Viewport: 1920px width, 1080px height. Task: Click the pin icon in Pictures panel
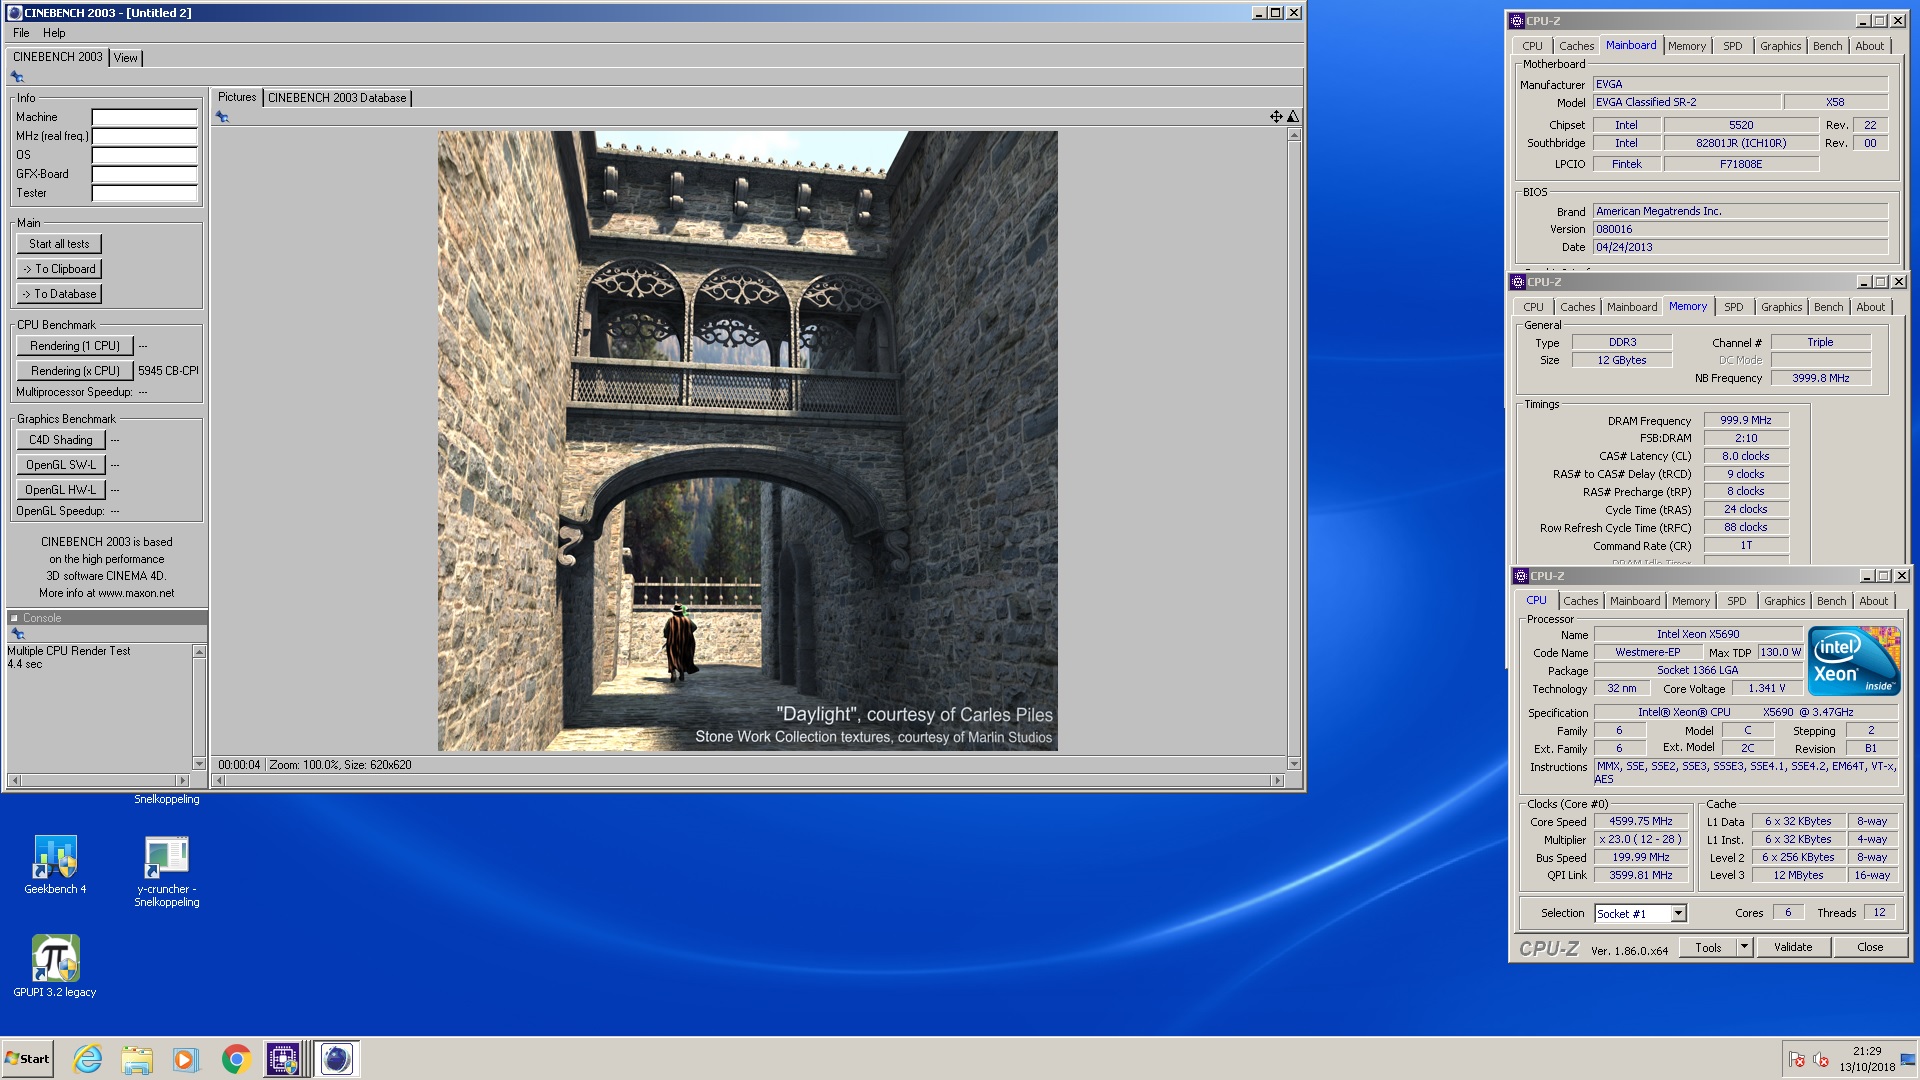[x=222, y=117]
